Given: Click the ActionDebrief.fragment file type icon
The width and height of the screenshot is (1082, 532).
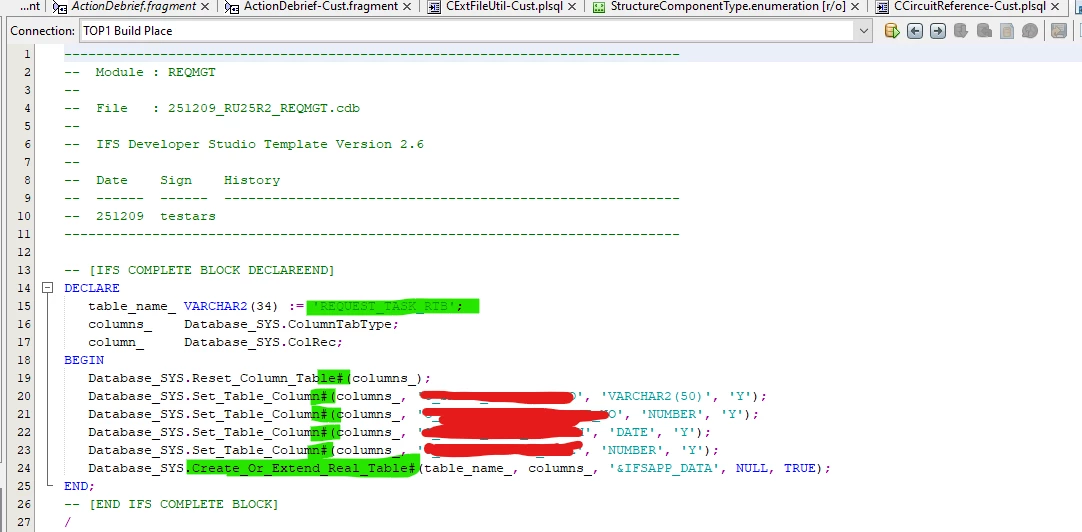Looking at the screenshot, I should point(60,7).
